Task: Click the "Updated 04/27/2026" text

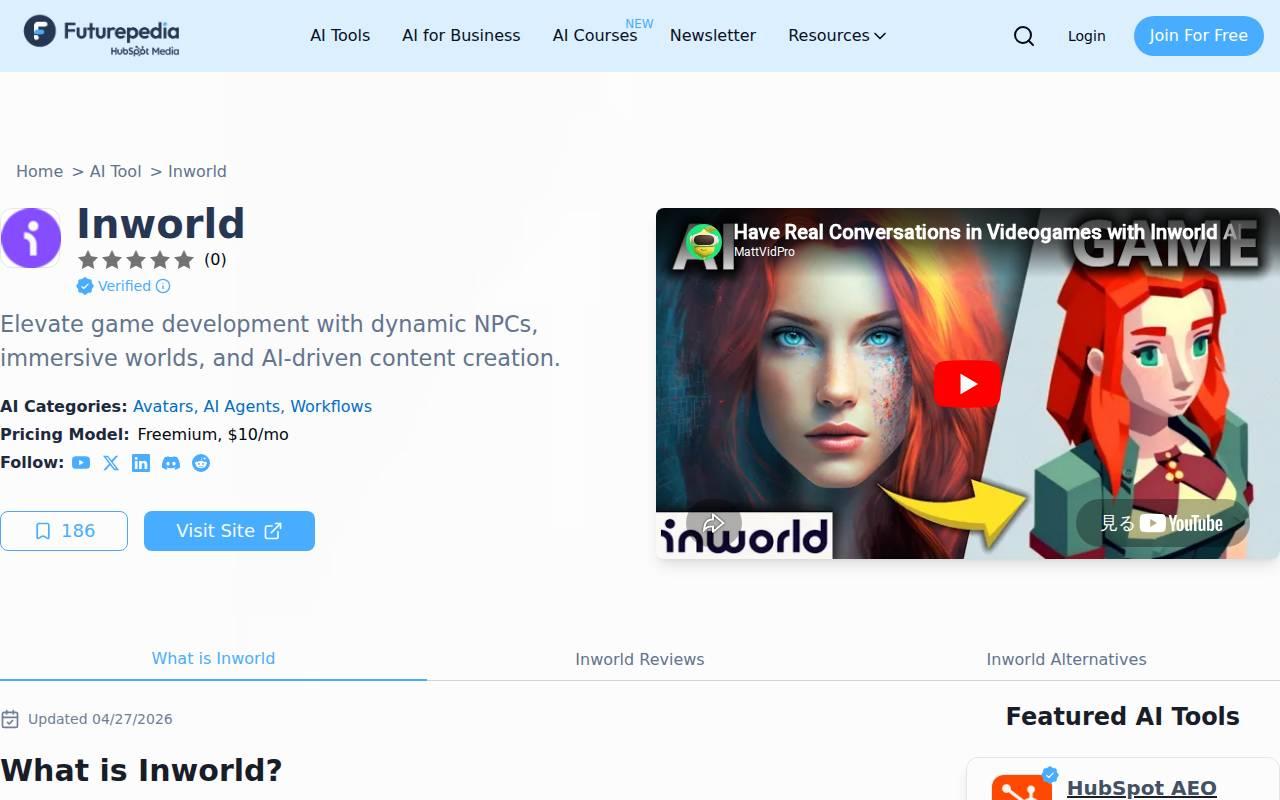Action: point(100,719)
